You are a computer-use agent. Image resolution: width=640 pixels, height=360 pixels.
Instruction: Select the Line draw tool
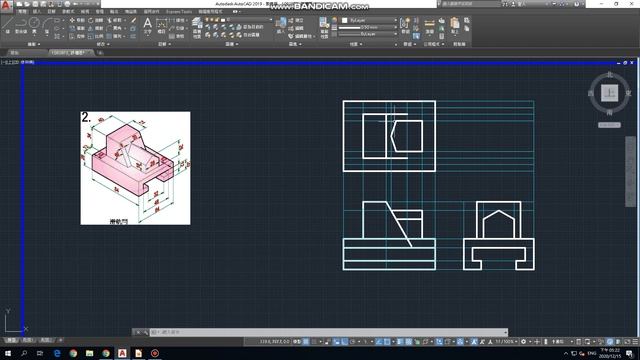point(7,25)
